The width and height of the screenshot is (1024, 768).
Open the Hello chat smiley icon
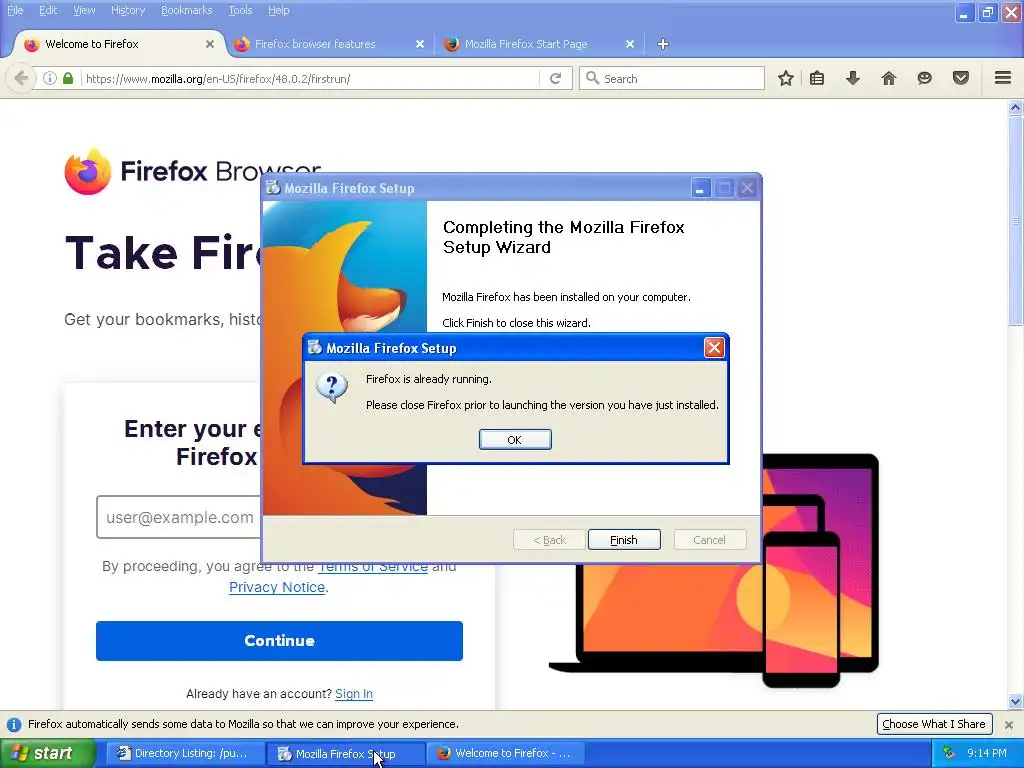coord(924,78)
